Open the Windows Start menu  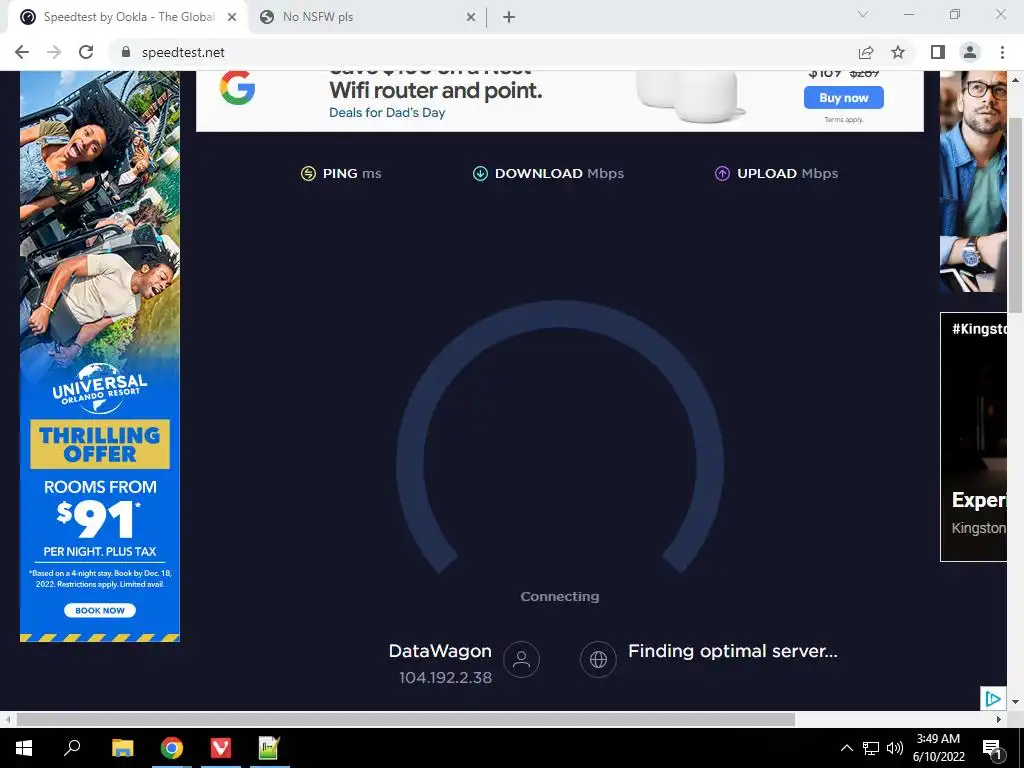(24, 748)
